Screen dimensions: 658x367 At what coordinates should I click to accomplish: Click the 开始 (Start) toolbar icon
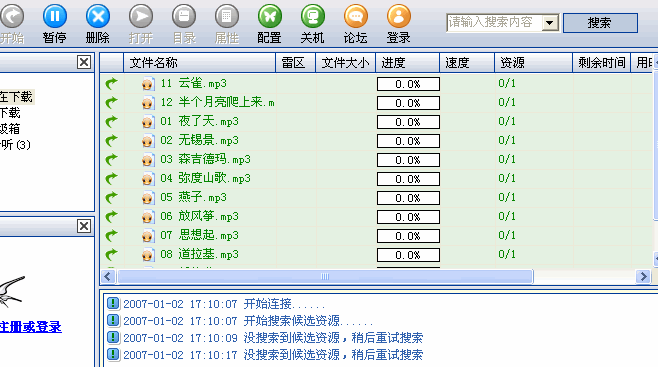(12, 17)
